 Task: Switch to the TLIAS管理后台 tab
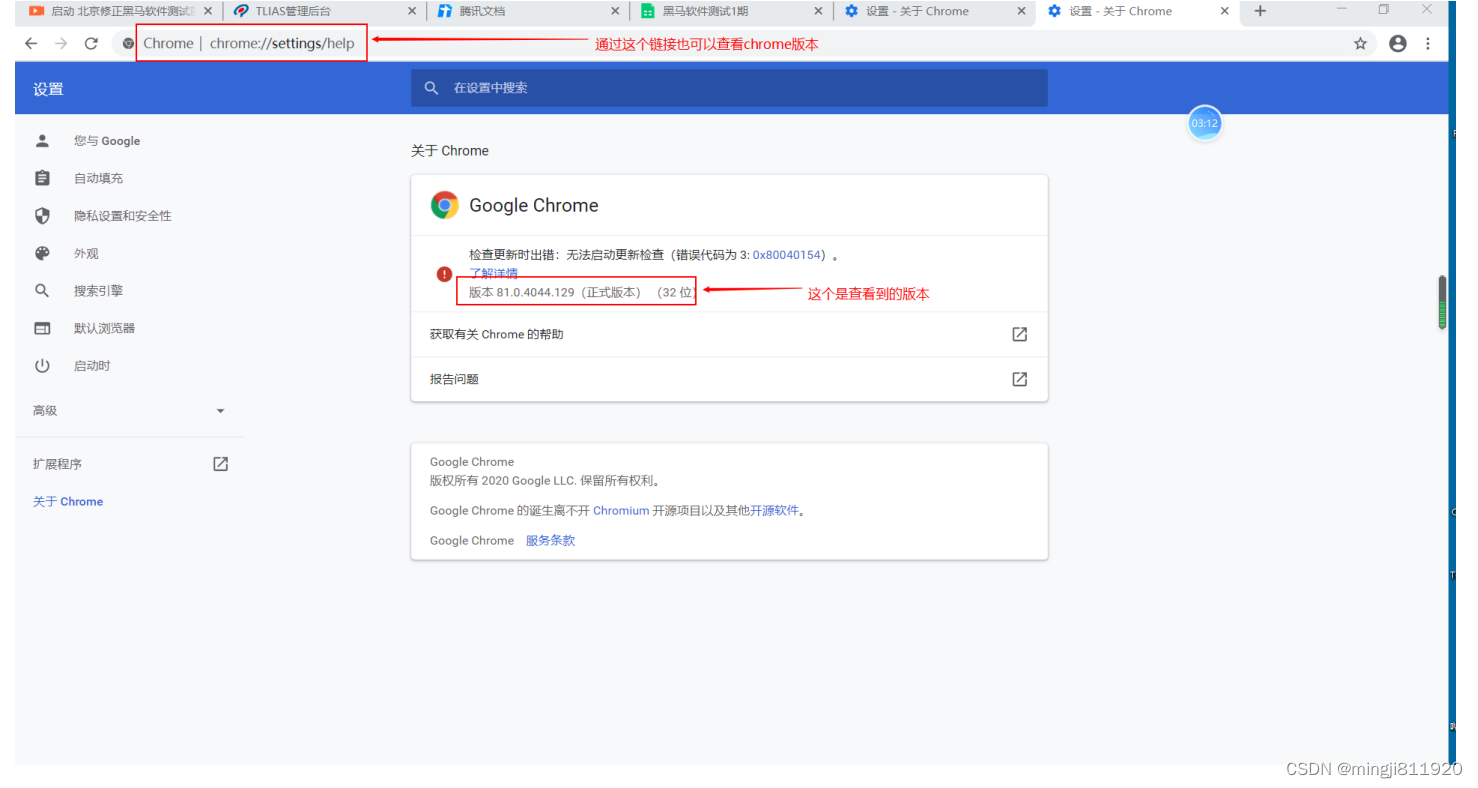(324, 11)
